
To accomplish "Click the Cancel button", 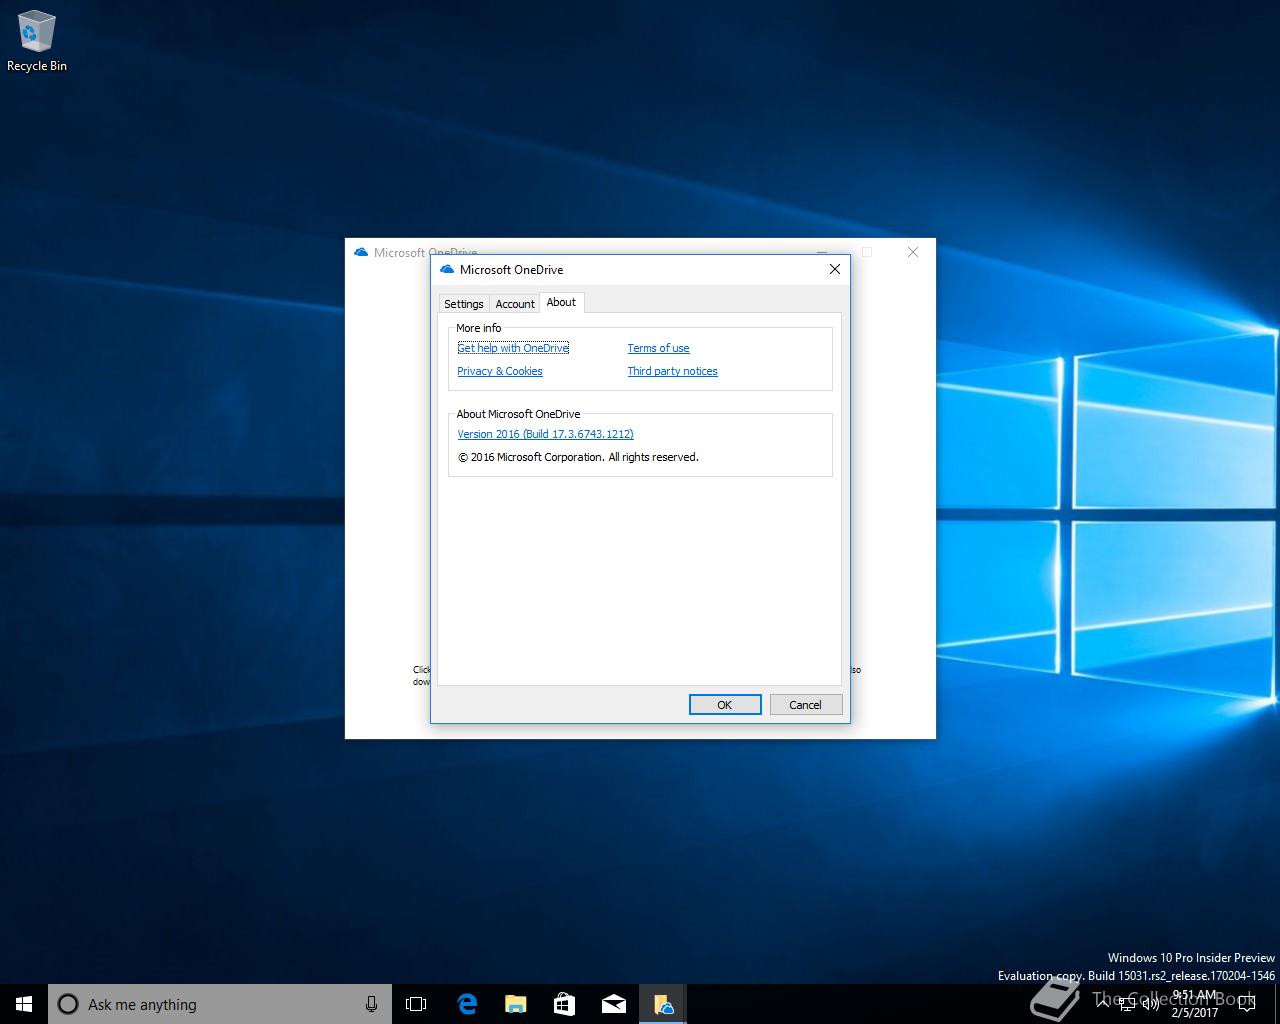I will (x=806, y=705).
